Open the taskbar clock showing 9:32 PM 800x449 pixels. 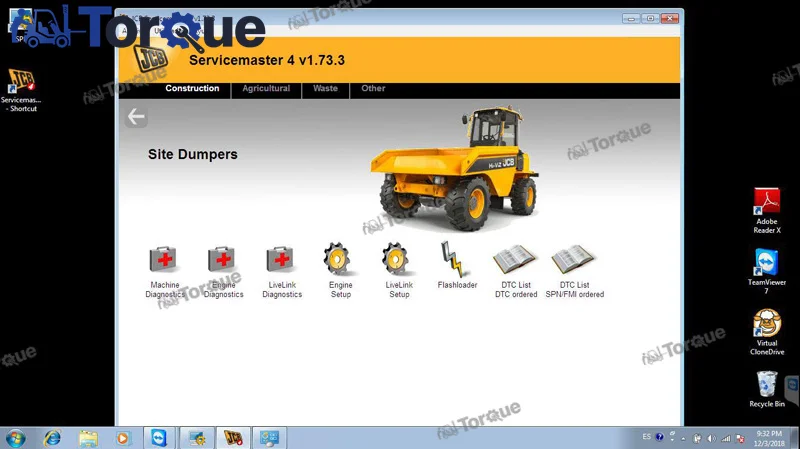pyautogui.click(x=769, y=438)
